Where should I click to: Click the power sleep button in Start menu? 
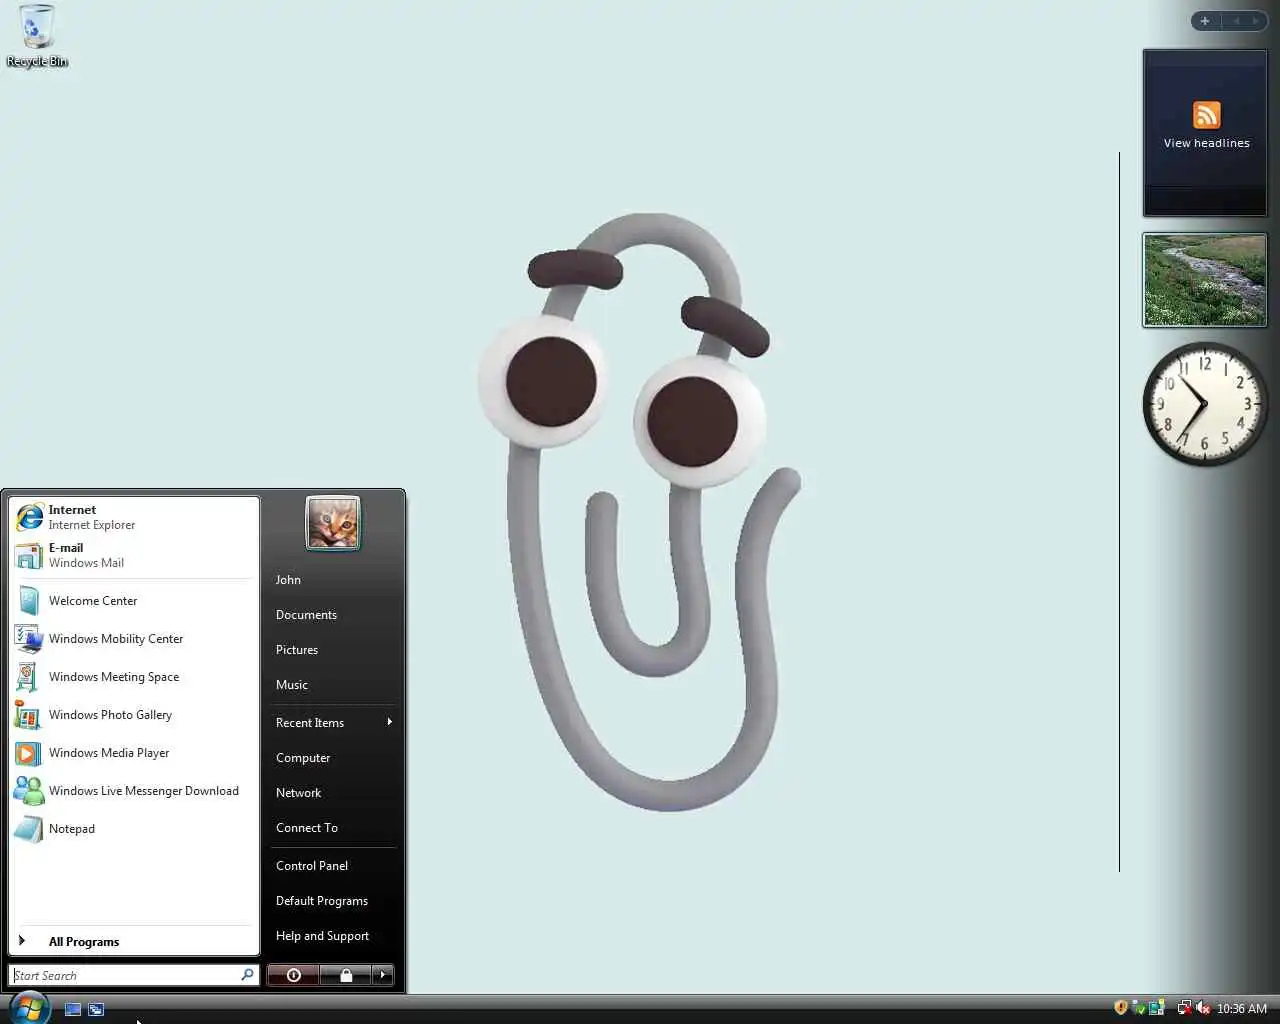[x=293, y=975]
